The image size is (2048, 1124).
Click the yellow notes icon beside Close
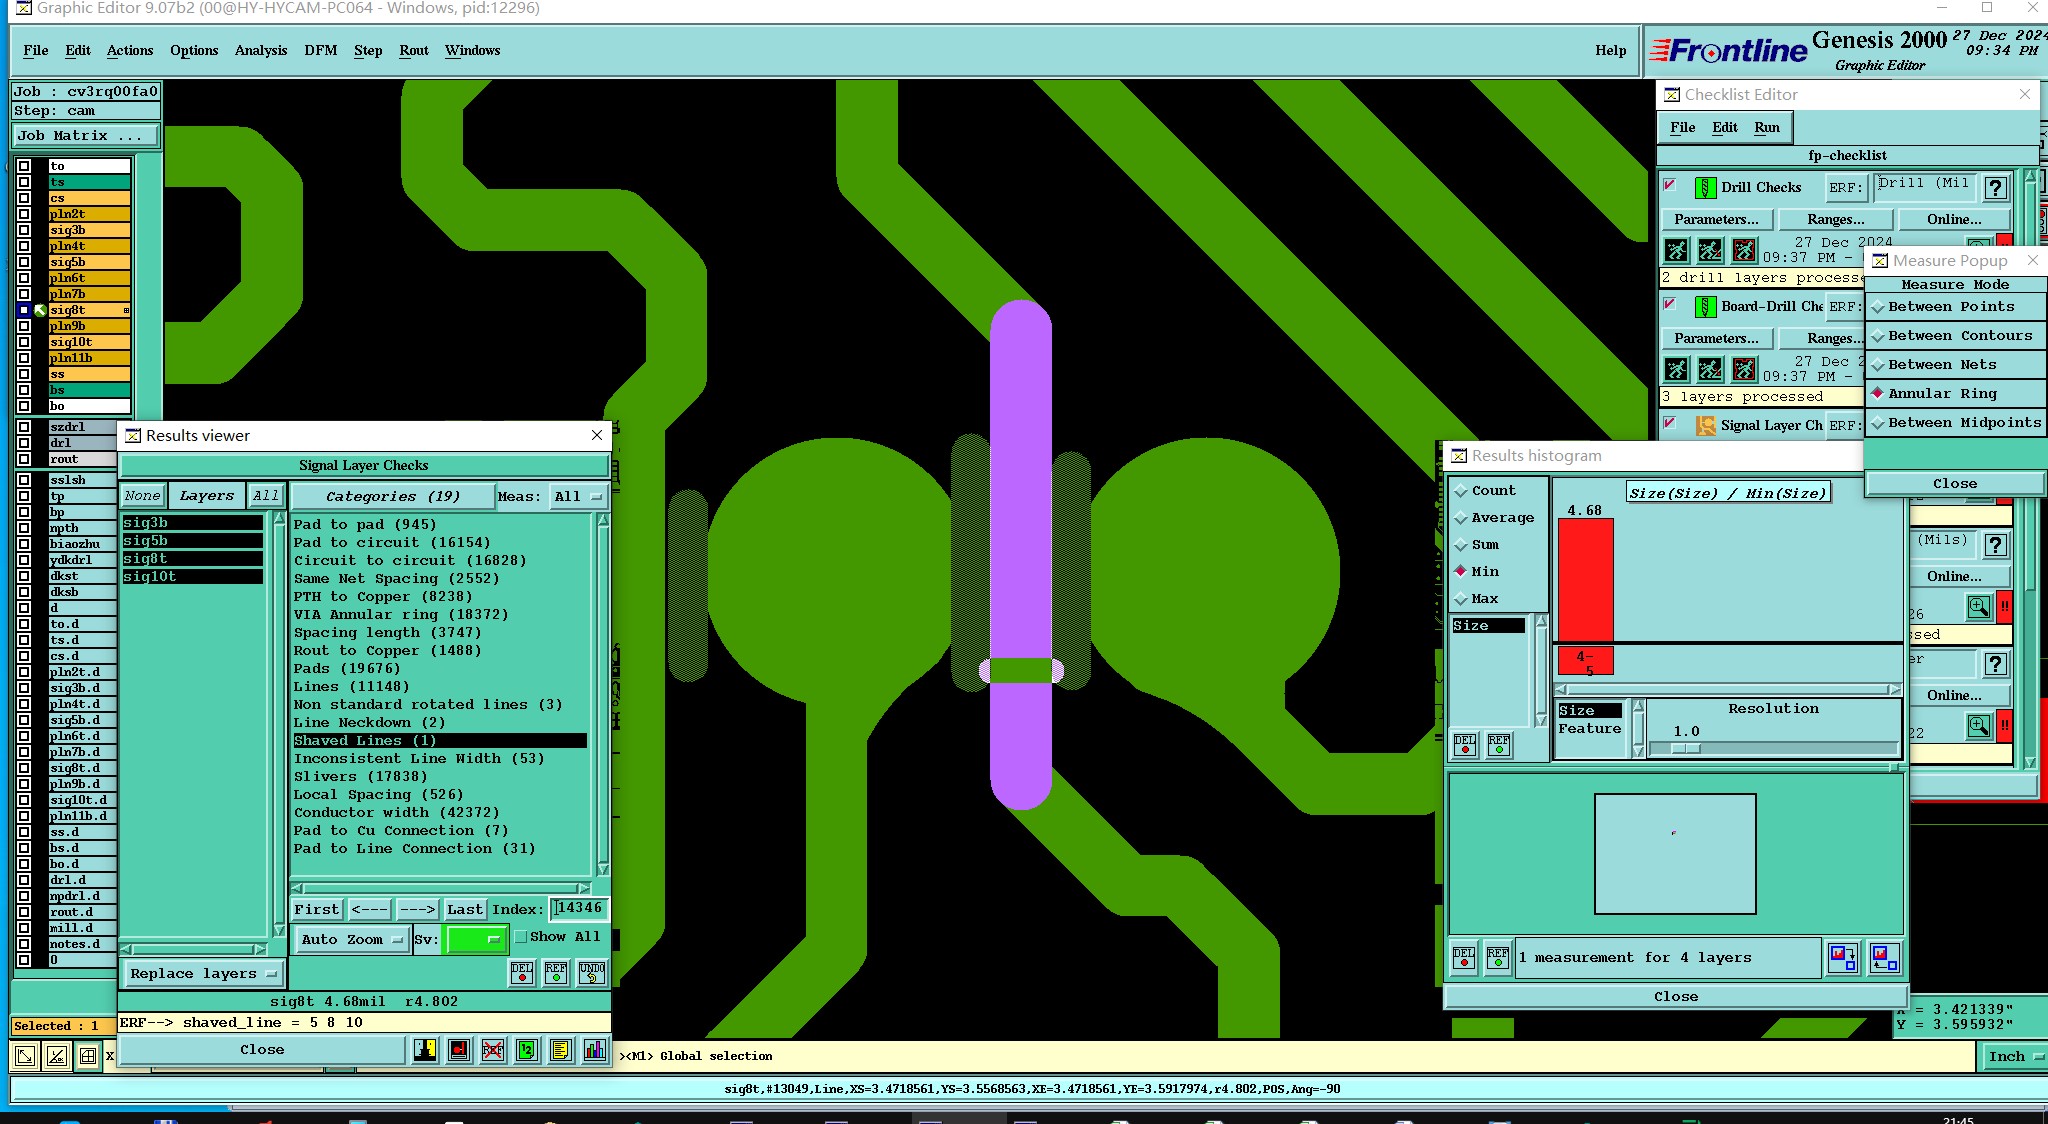560,1050
